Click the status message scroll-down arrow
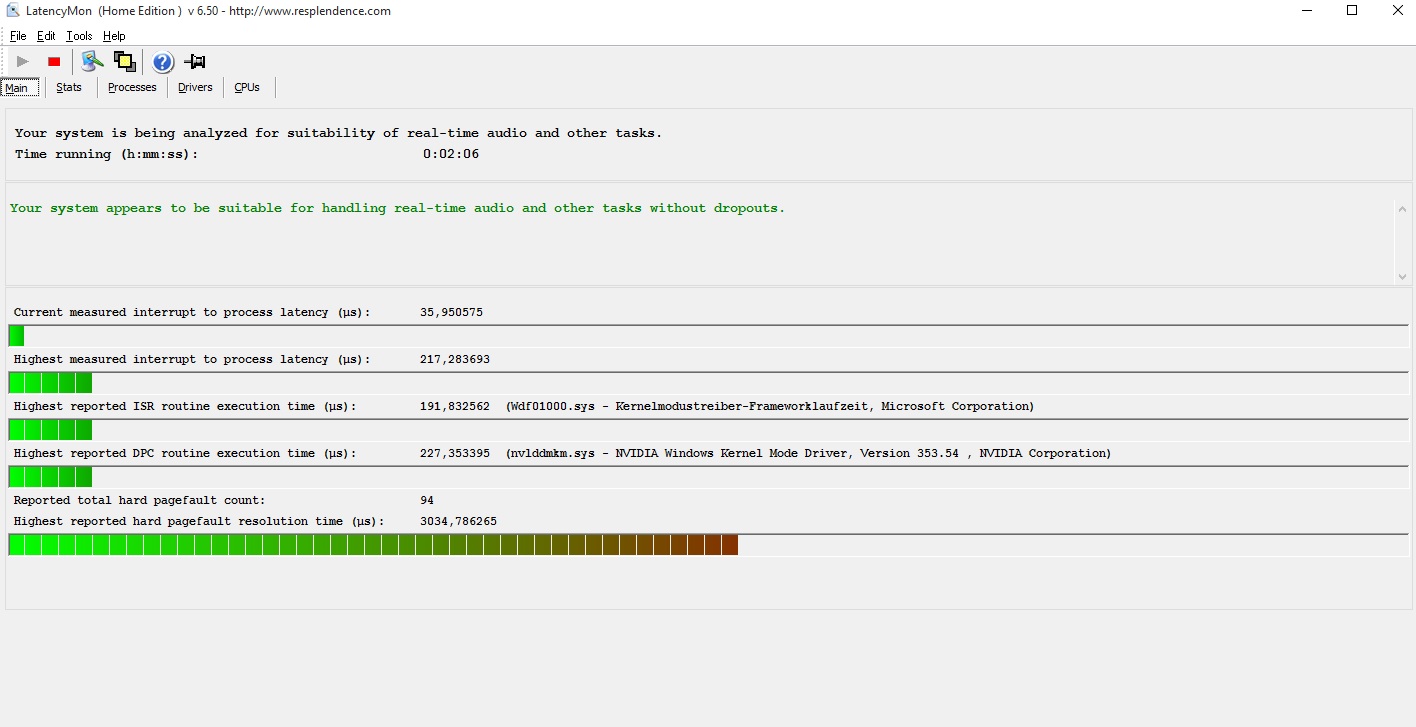The image size is (1416, 727). point(1401,277)
